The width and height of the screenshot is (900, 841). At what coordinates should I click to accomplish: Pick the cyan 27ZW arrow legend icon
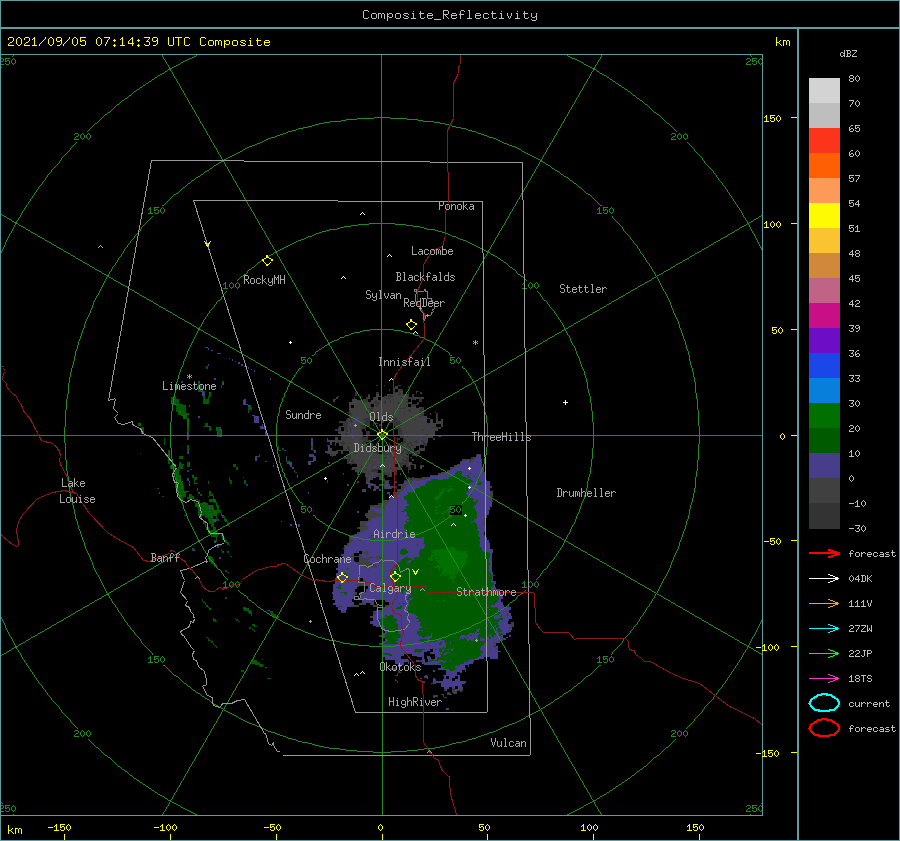coord(824,629)
